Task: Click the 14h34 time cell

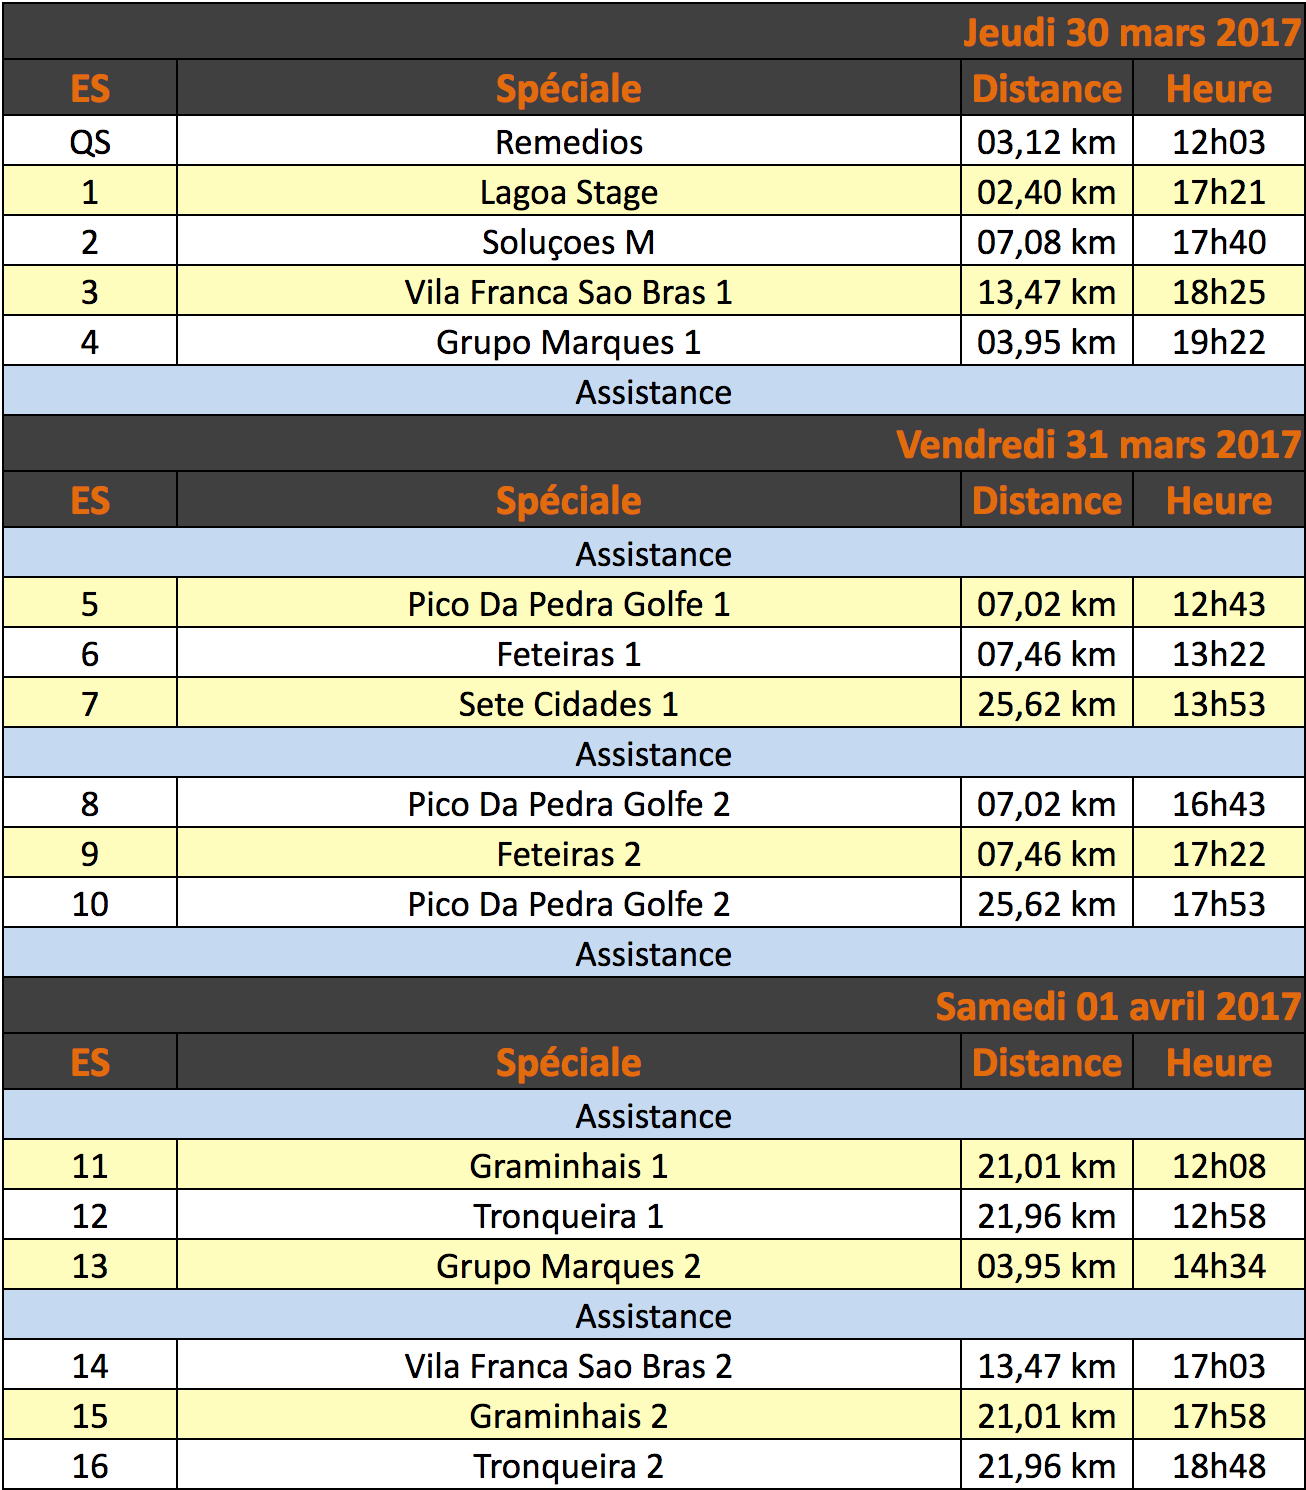Action: click(x=1218, y=1265)
